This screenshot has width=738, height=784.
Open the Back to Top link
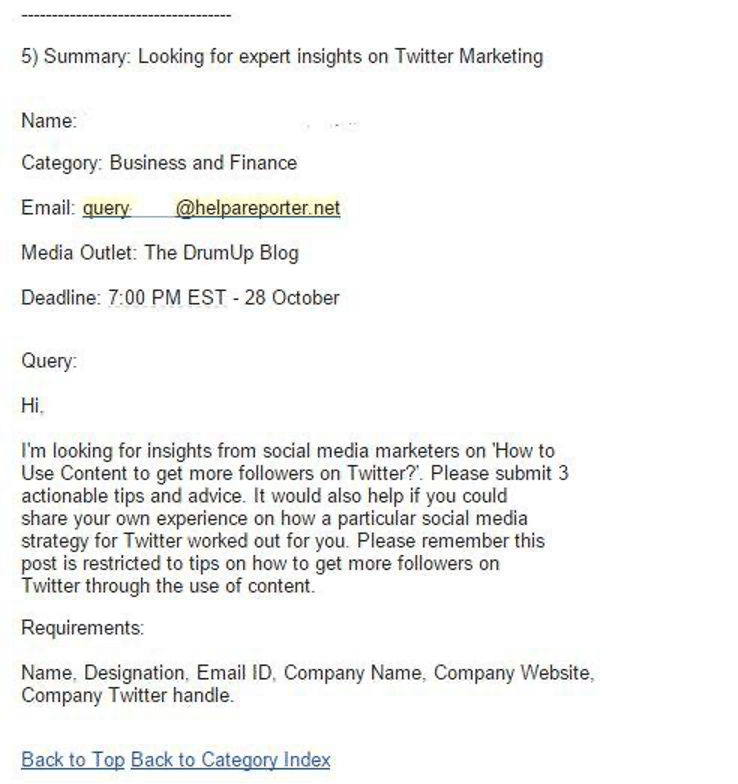coord(72,760)
